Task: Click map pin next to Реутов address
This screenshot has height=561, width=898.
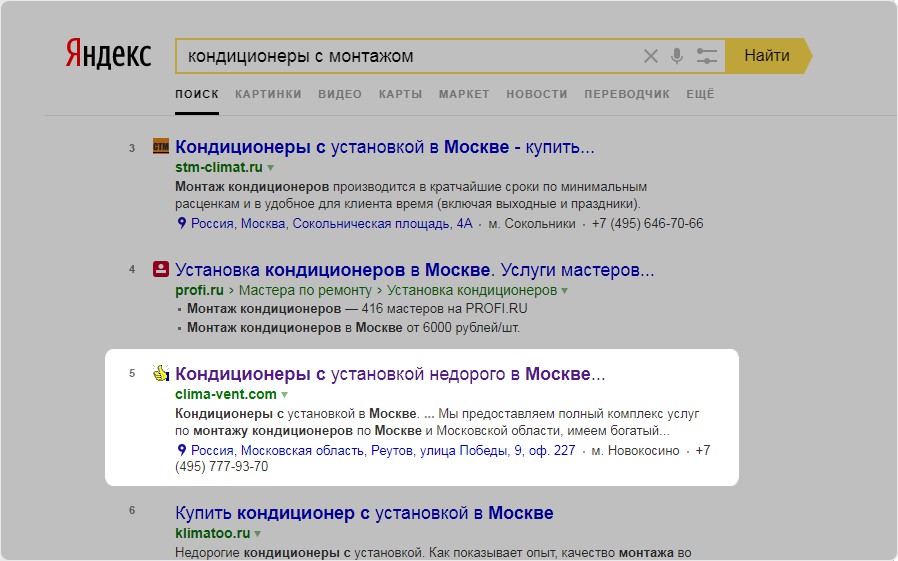Action: [x=182, y=450]
